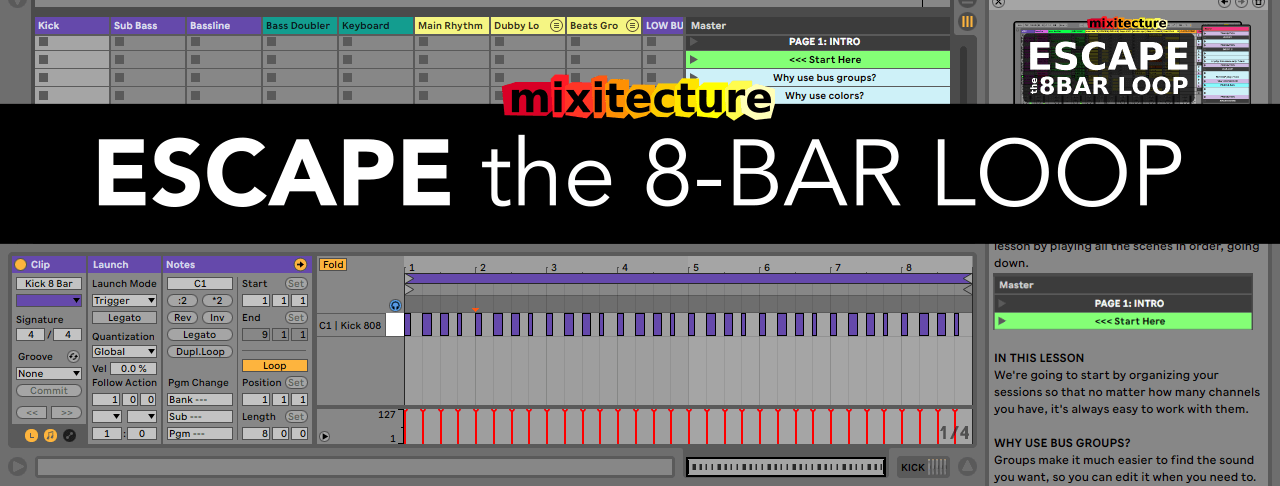Screen dimensions: 1280x486
Task: Click the headphone preview icon in note editor
Action: (x=395, y=305)
